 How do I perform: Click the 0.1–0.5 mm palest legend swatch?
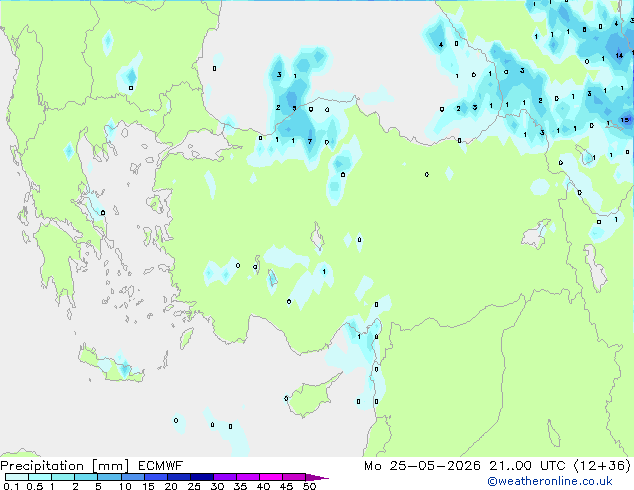point(17,477)
